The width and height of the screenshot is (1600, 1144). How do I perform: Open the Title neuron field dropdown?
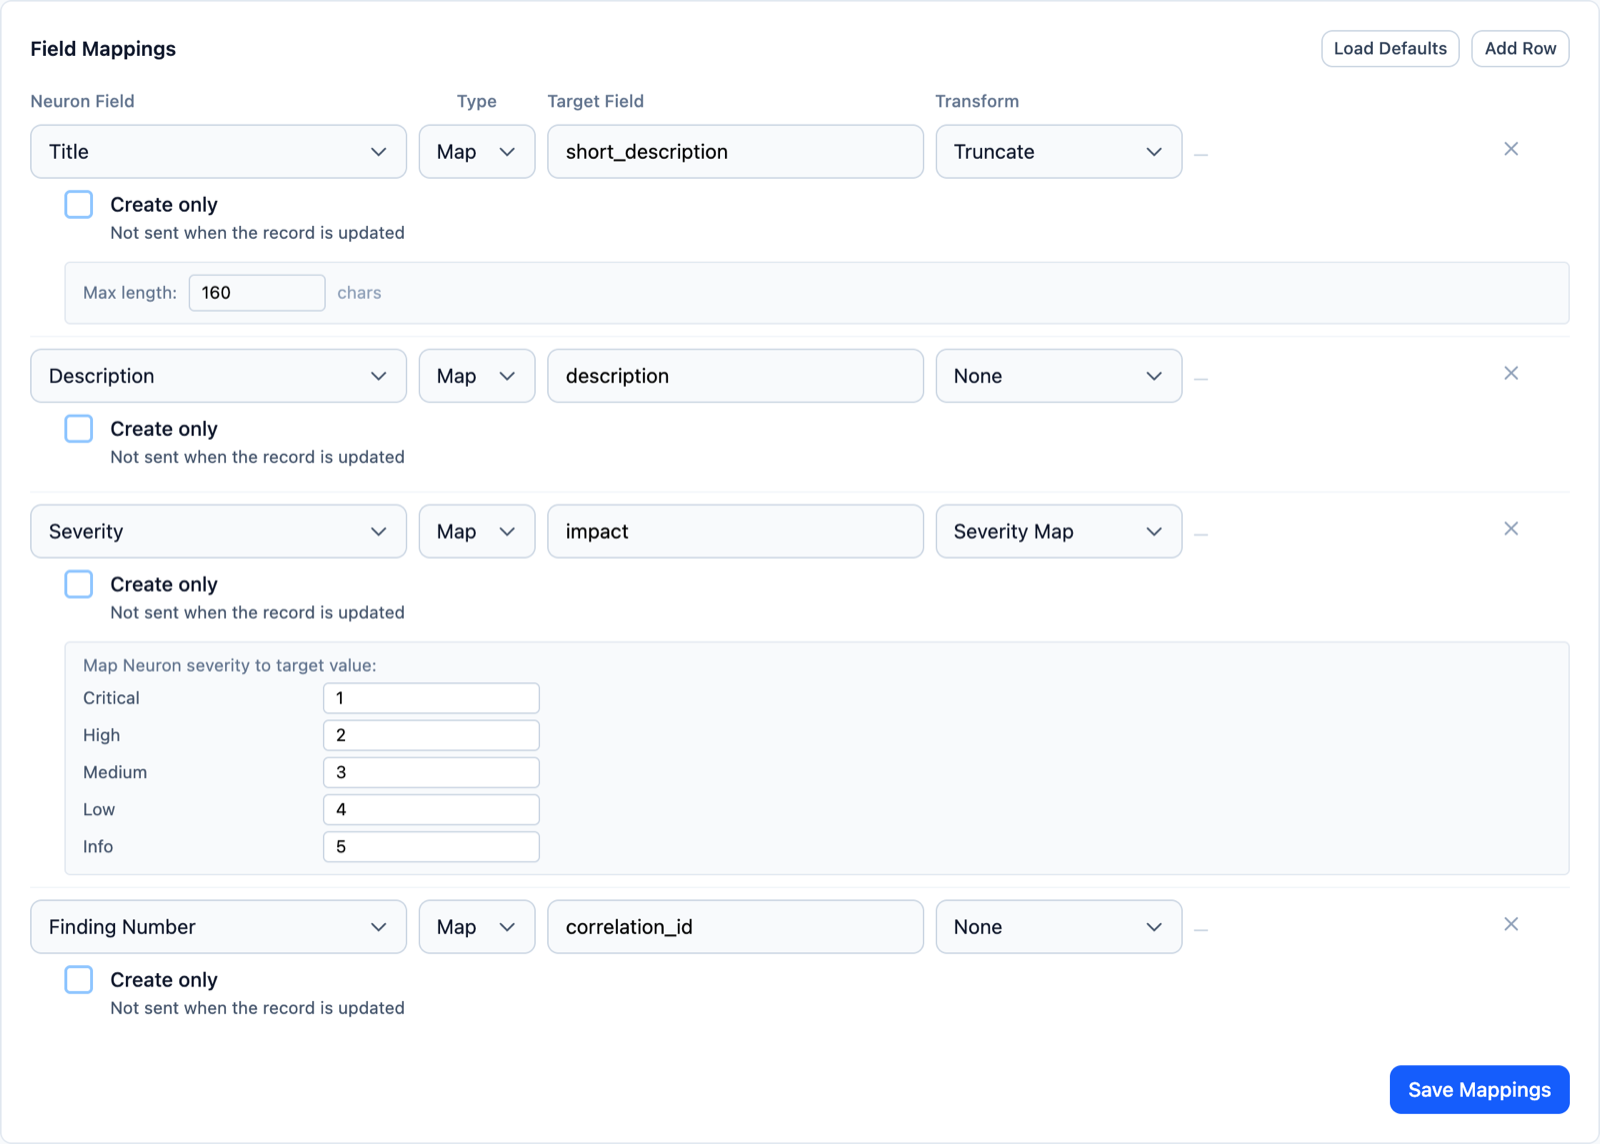(219, 152)
